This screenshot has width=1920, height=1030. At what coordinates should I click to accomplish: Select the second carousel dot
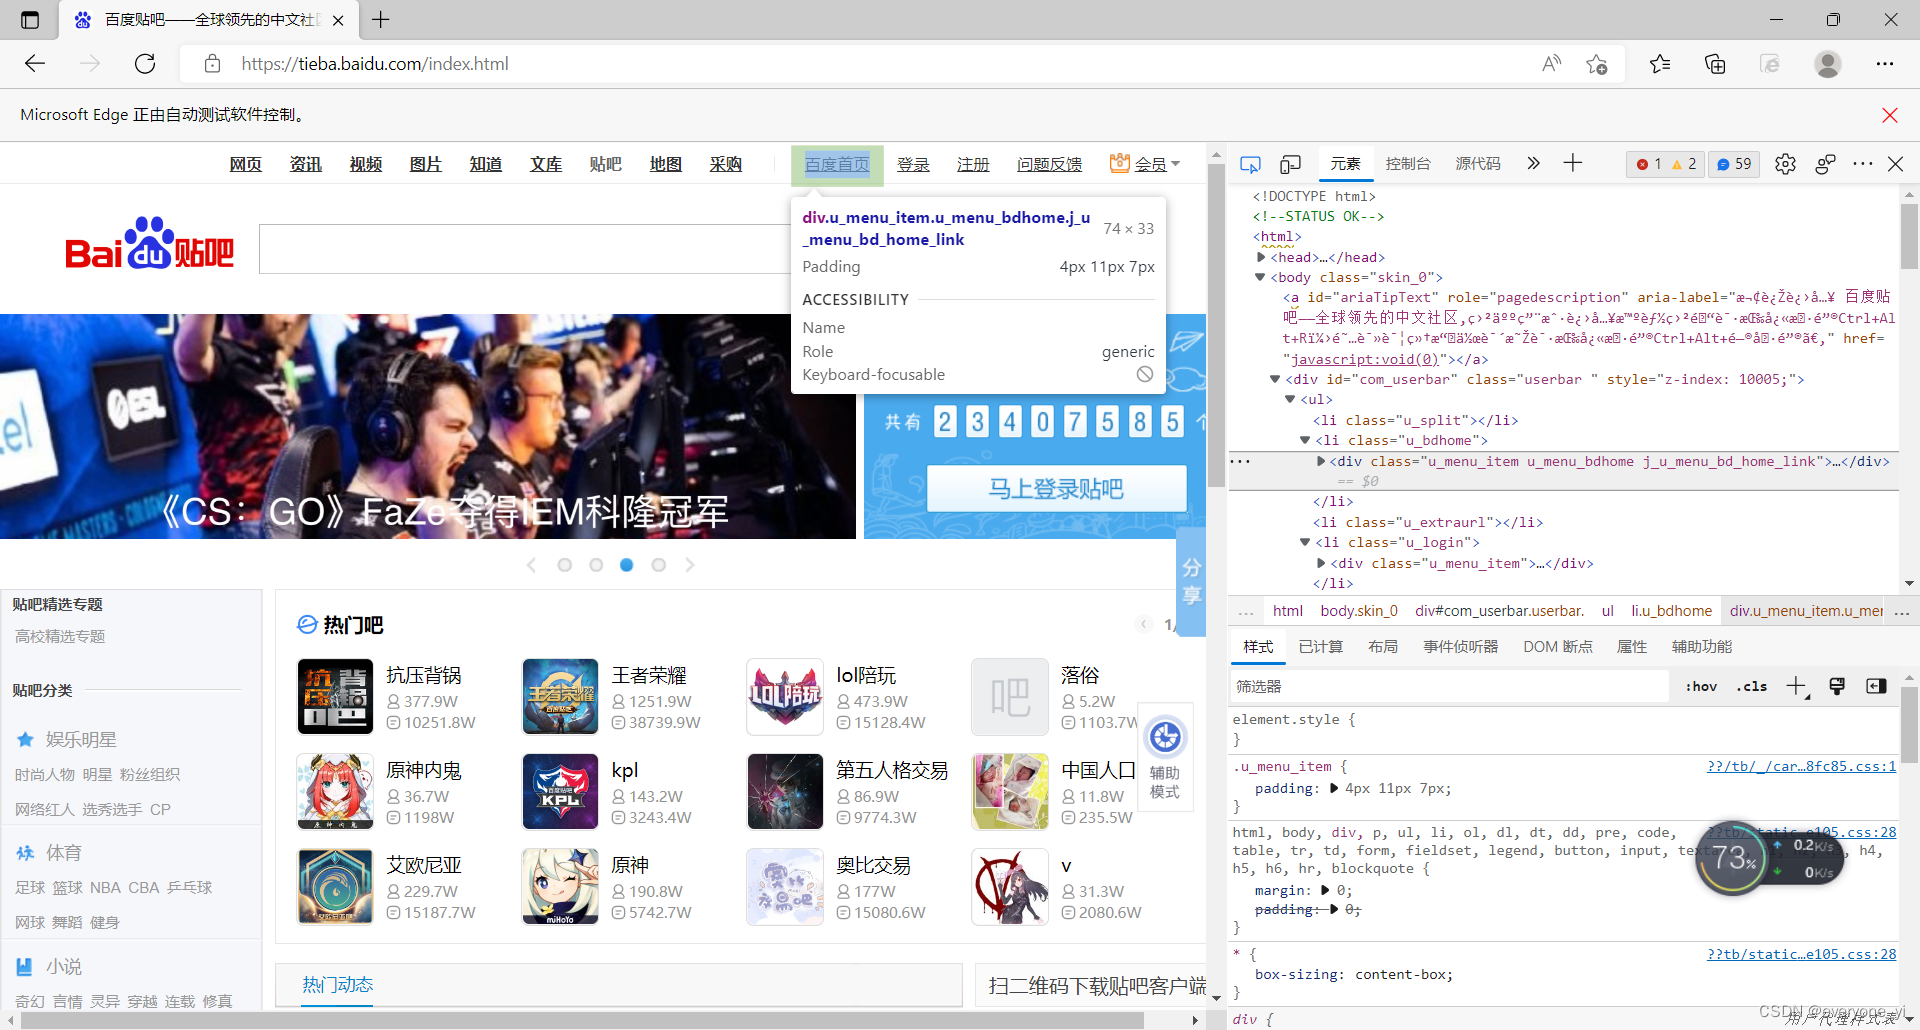tap(596, 565)
